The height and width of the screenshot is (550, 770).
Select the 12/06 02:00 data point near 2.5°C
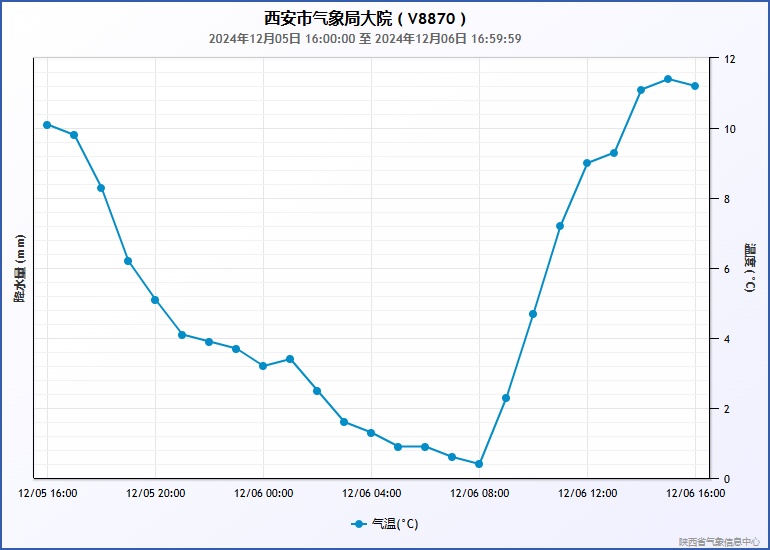coord(317,390)
